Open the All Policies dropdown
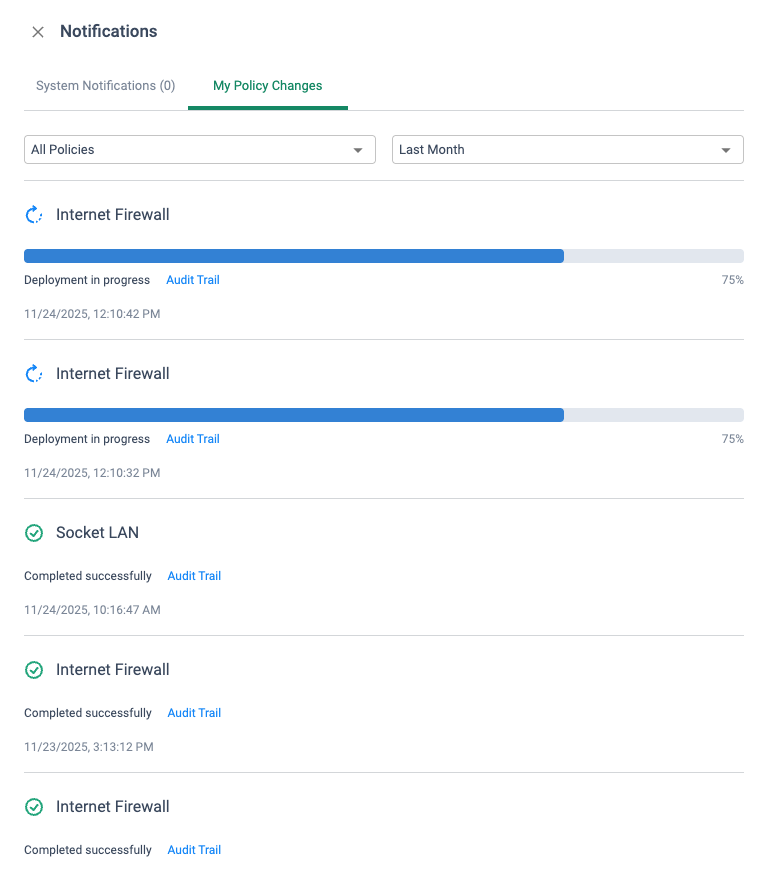The image size is (760, 875). [x=200, y=150]
